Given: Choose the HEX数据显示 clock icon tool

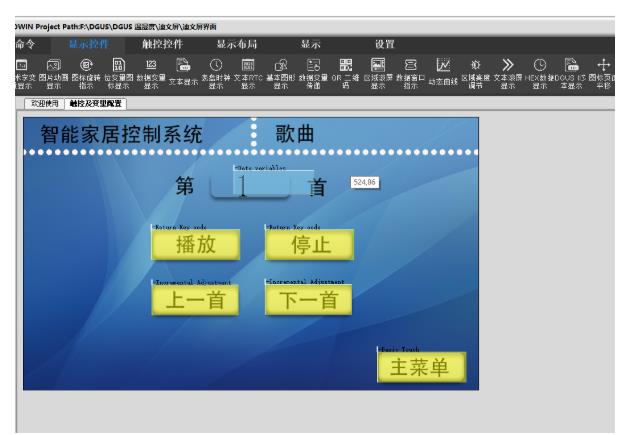Looking at the screenshot, I should pyautogui.click(x=540, y=74).
